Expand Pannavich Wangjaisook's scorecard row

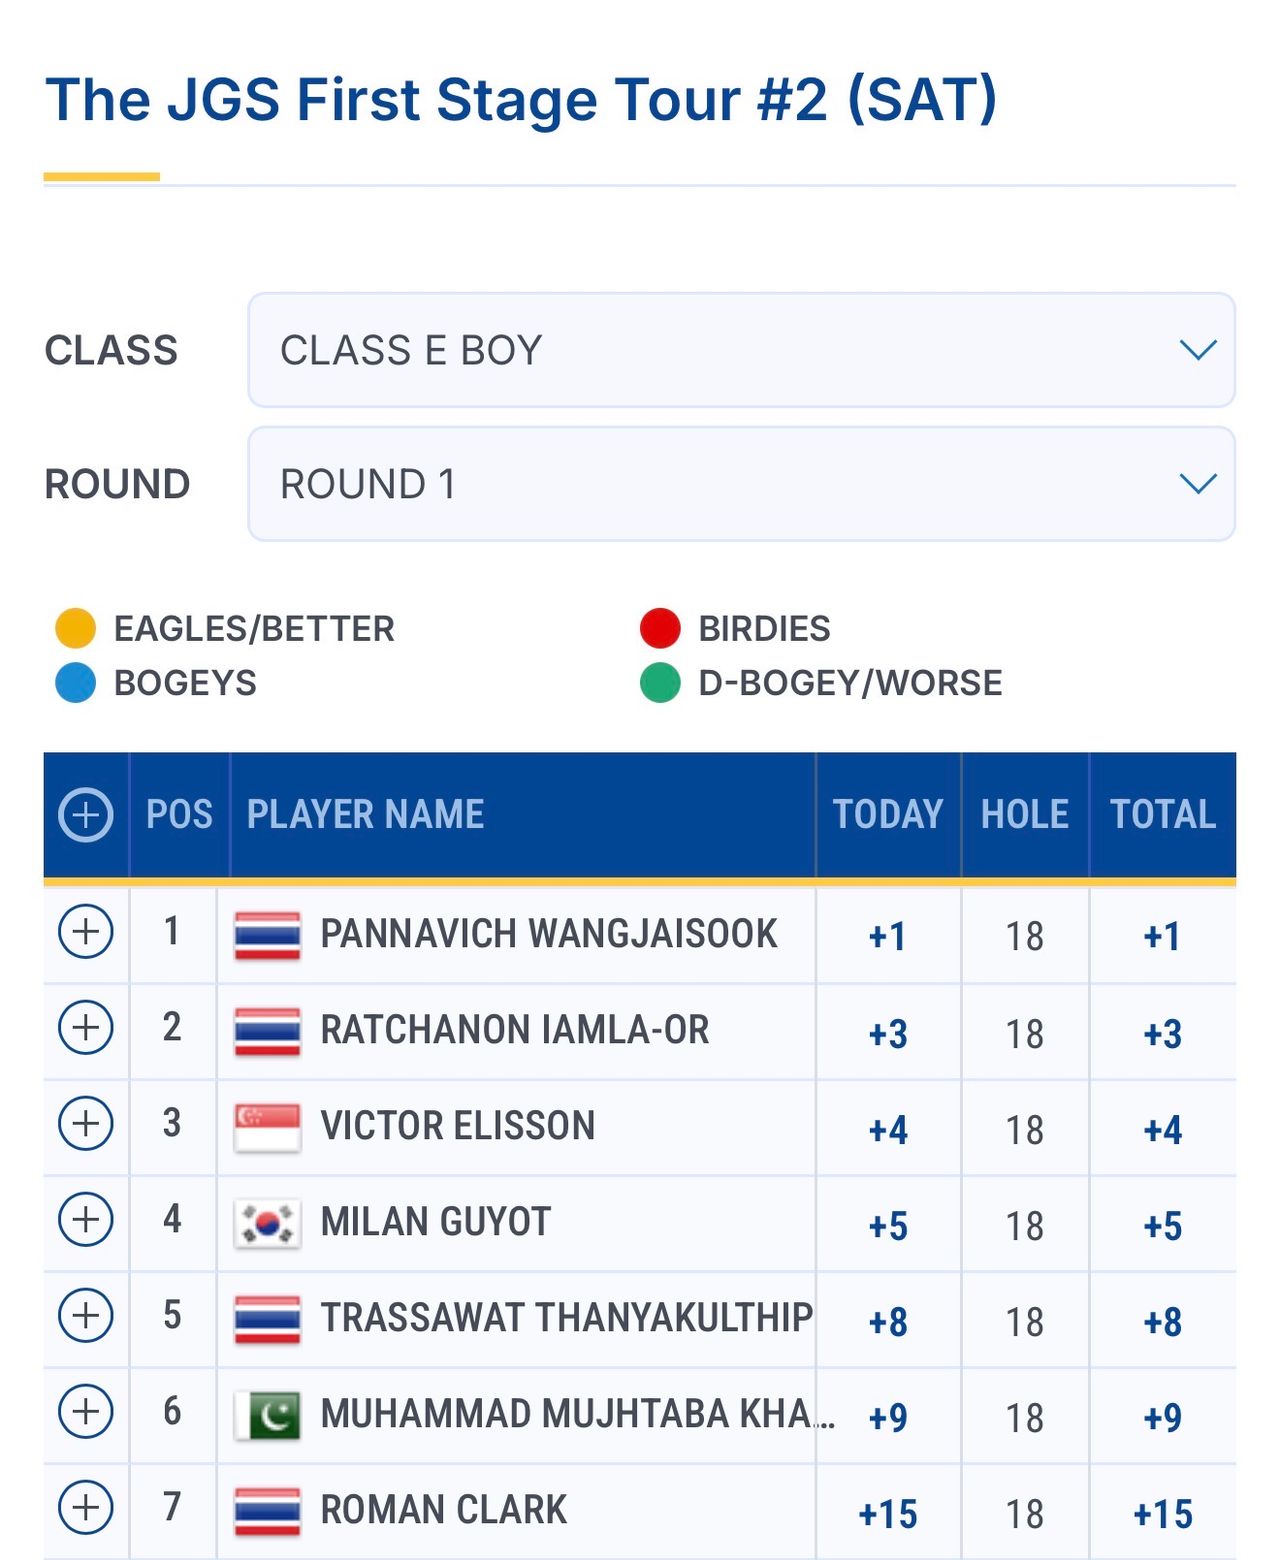click(x=86, y=932)
